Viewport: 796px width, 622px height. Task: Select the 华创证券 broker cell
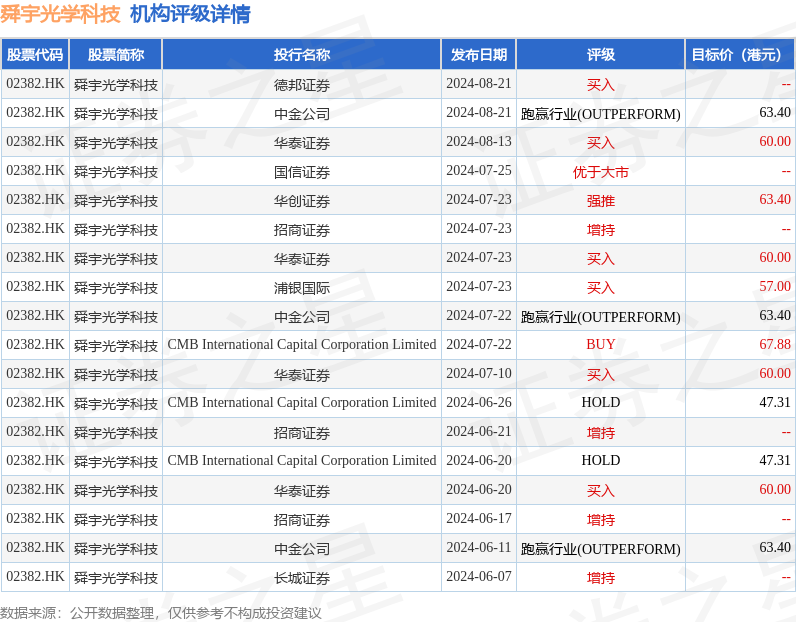302,201
